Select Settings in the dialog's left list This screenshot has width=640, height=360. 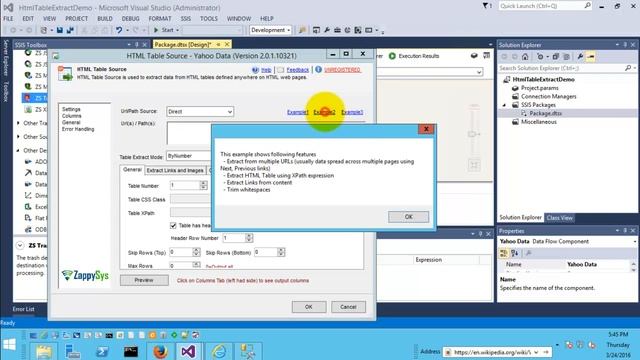click(x=71, y=109)
